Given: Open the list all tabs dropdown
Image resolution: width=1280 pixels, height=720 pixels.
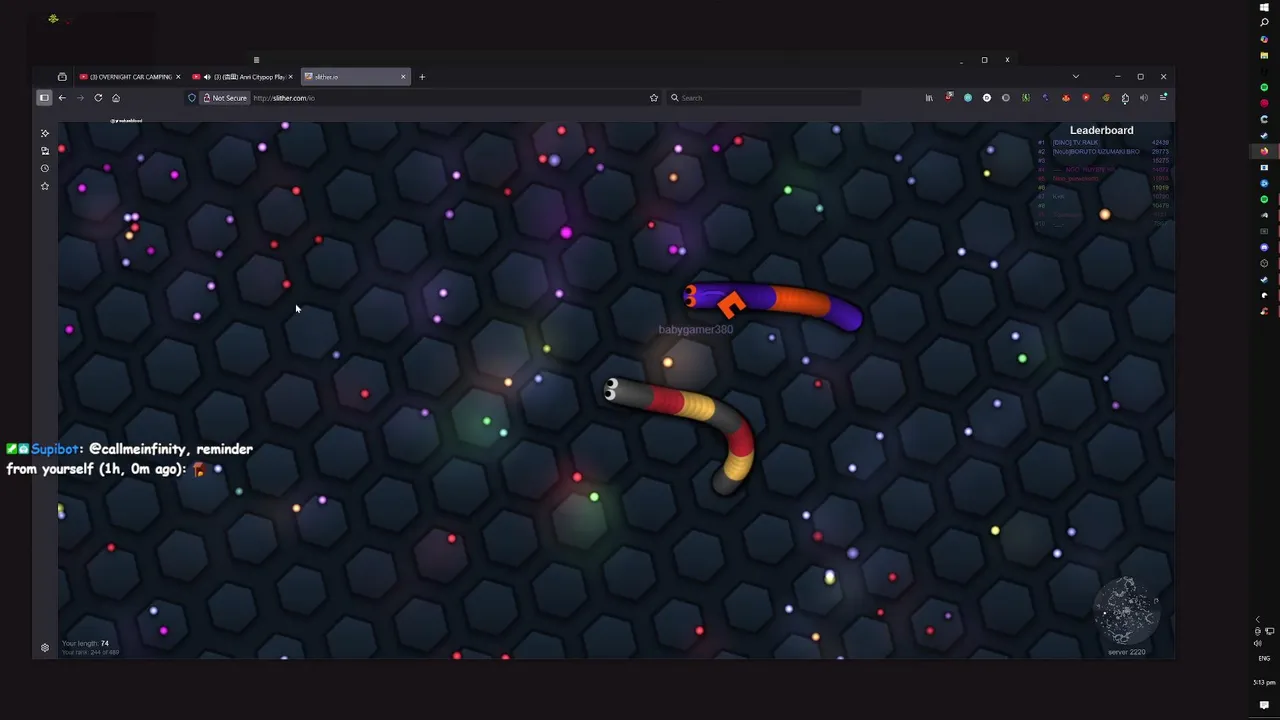Looking at the screenshot, I should click(x=1075, y=77).
